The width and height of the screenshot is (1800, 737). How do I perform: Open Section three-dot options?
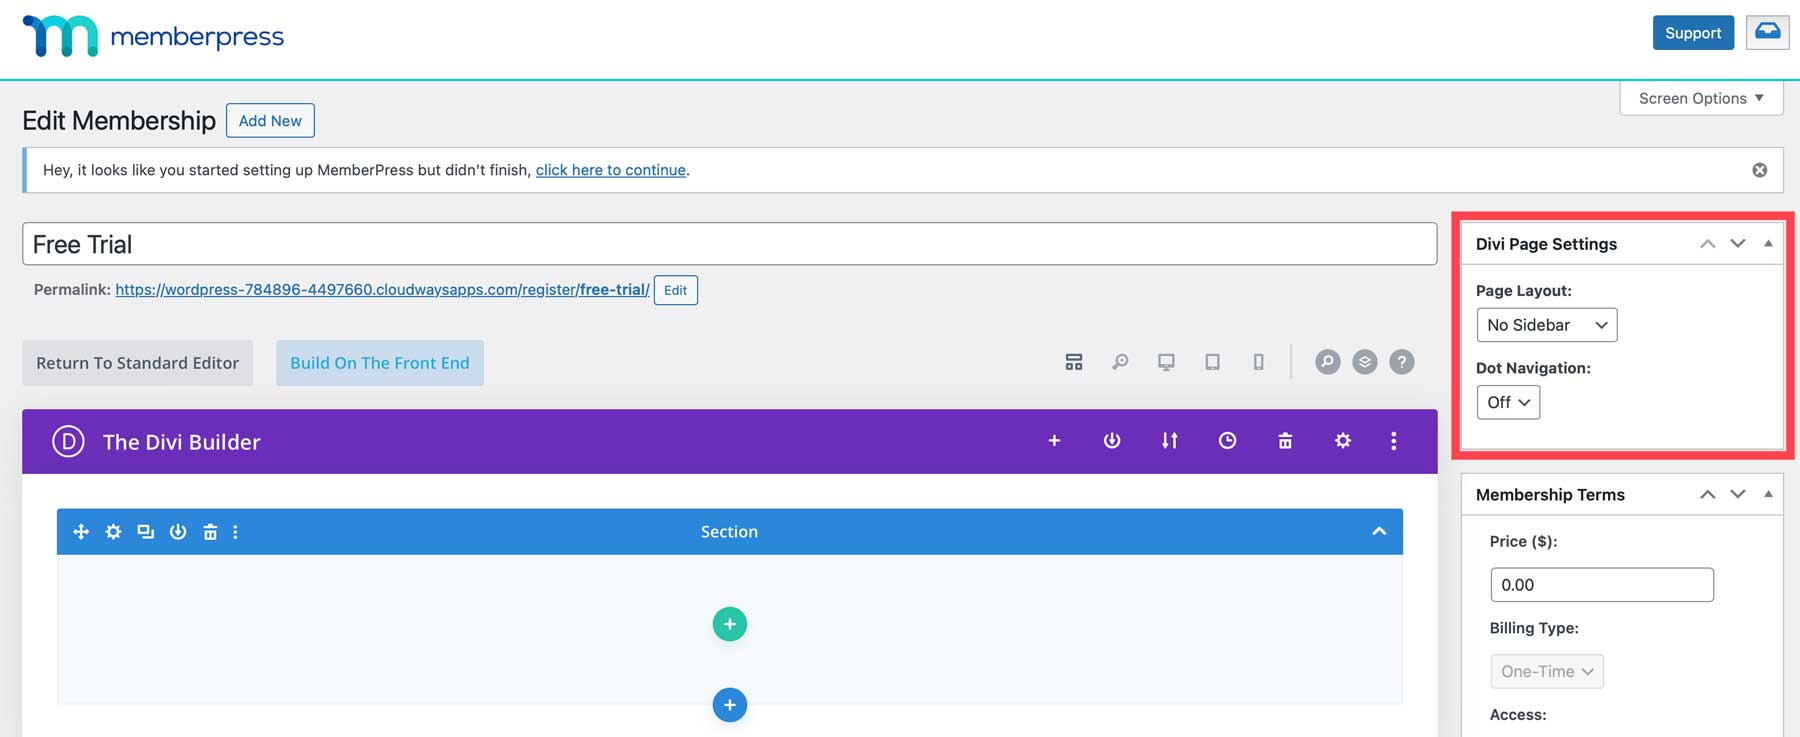click(235, 532)
